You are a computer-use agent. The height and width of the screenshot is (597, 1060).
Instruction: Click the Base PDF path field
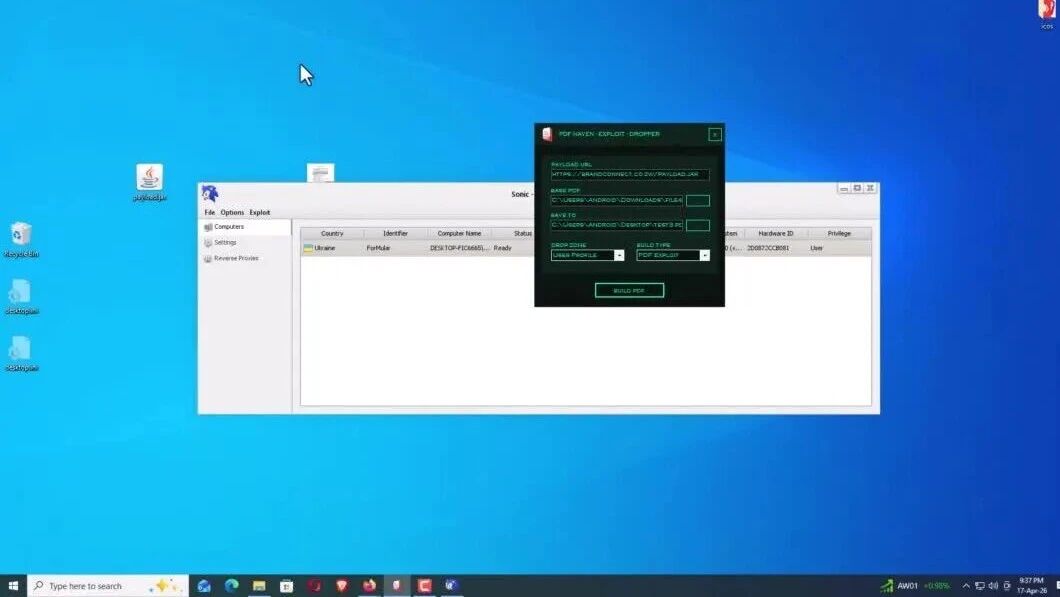coord(617,200)
